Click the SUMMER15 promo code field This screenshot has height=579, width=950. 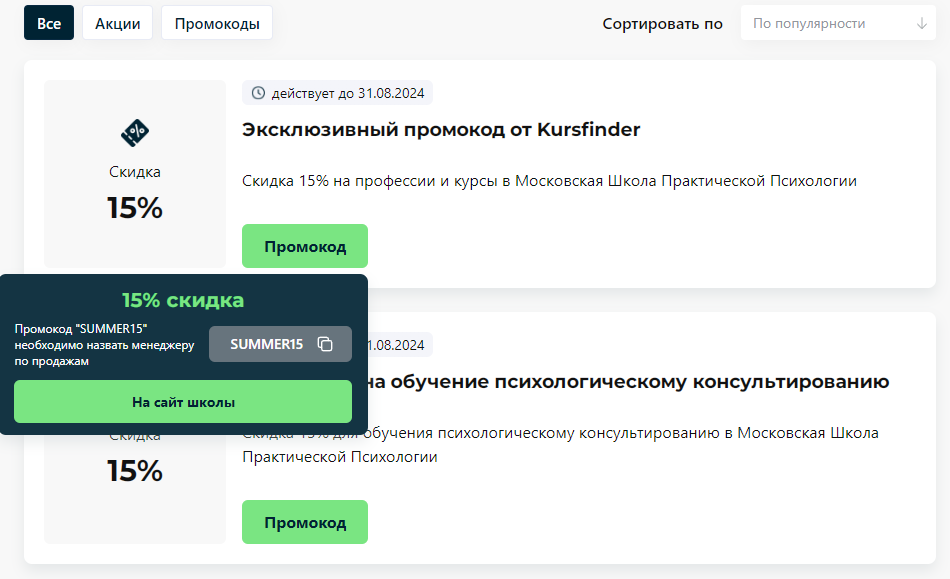pos(280,344)
